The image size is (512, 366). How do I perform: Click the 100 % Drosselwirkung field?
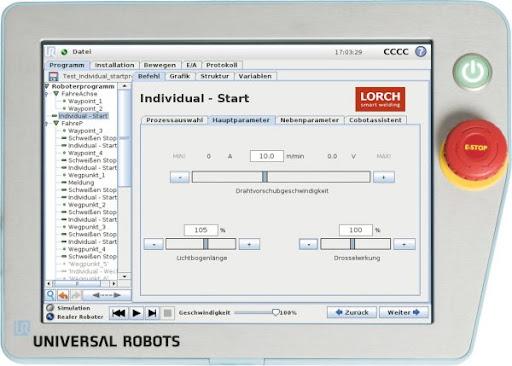point(356,230)
